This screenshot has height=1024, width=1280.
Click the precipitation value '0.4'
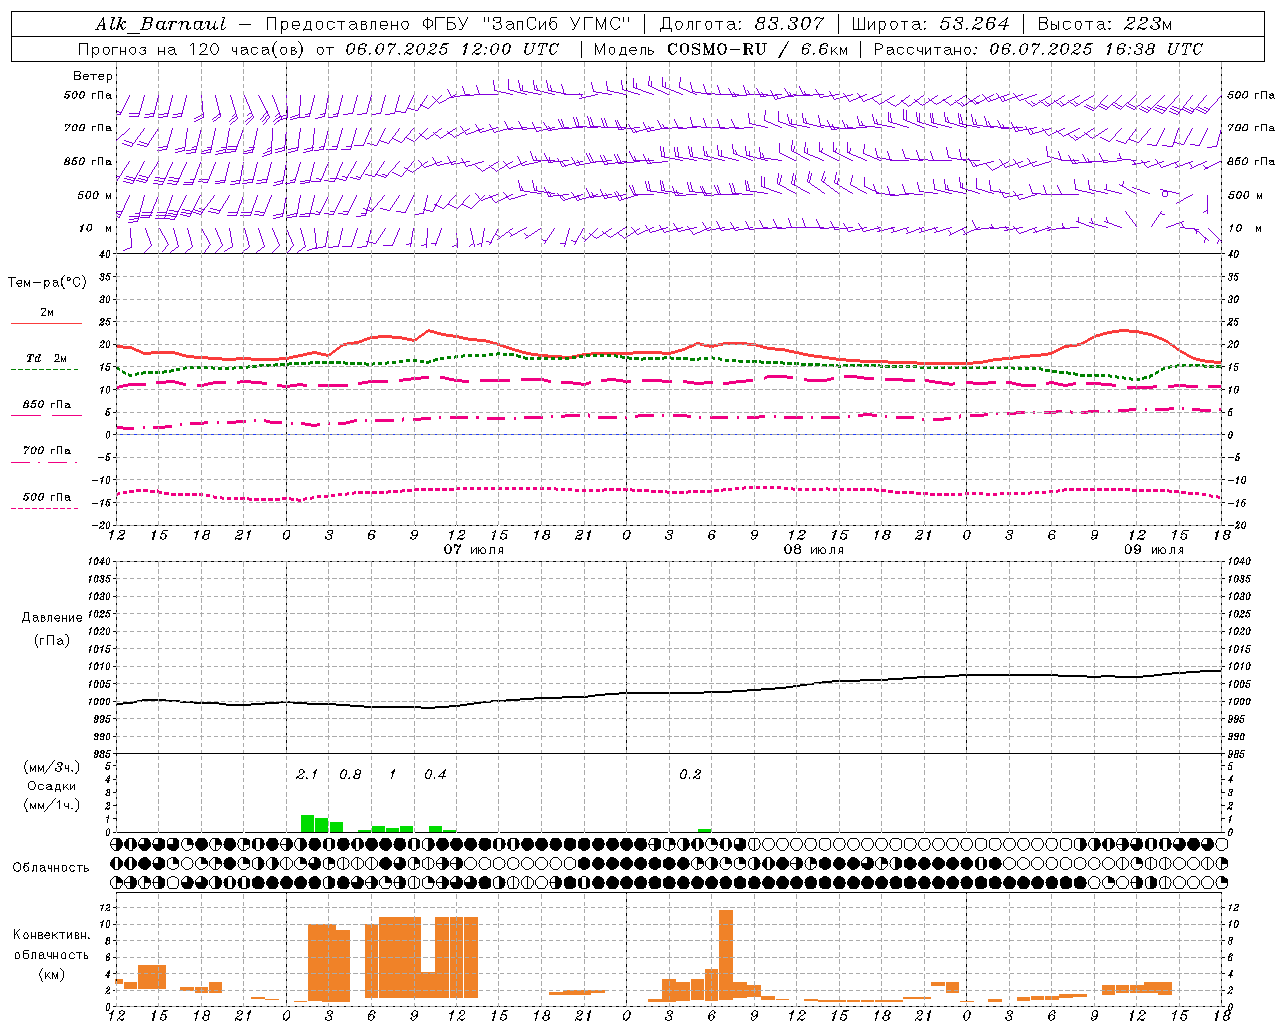pyautogui.click(x=435, y=775)
